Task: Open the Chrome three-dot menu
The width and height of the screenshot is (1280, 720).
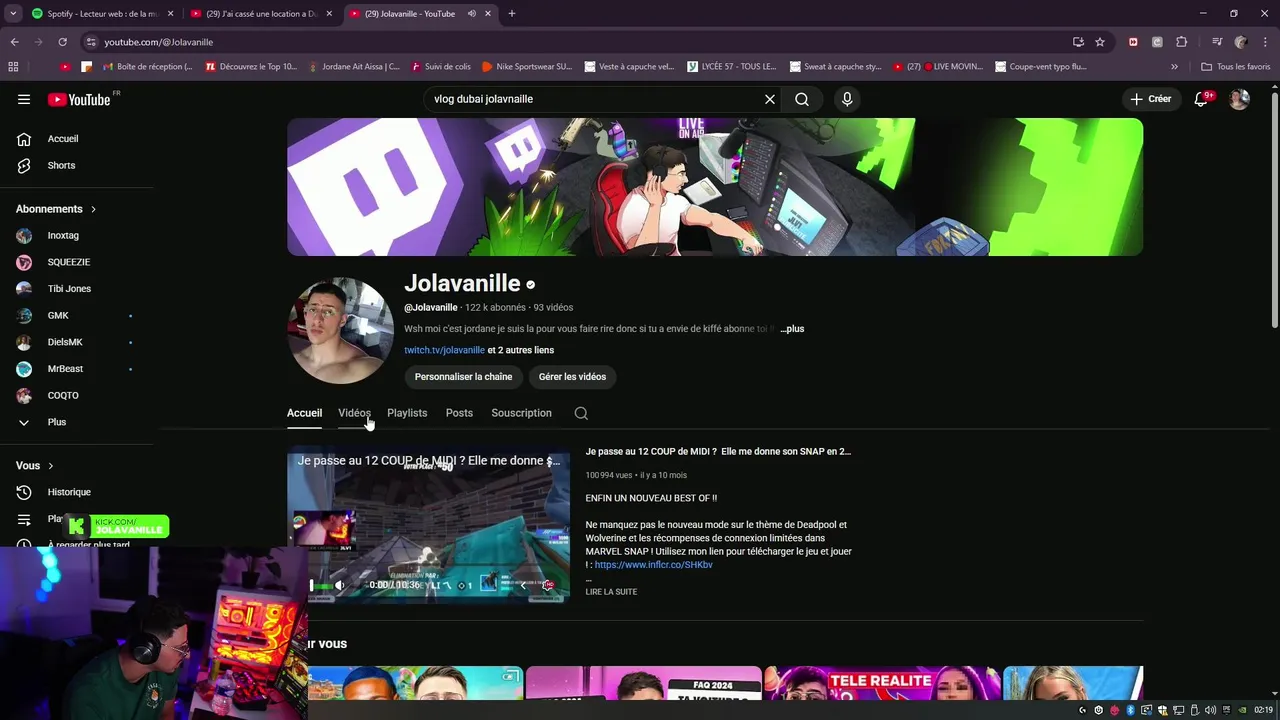Action: pyautogui.click(x=1265, y=42)
